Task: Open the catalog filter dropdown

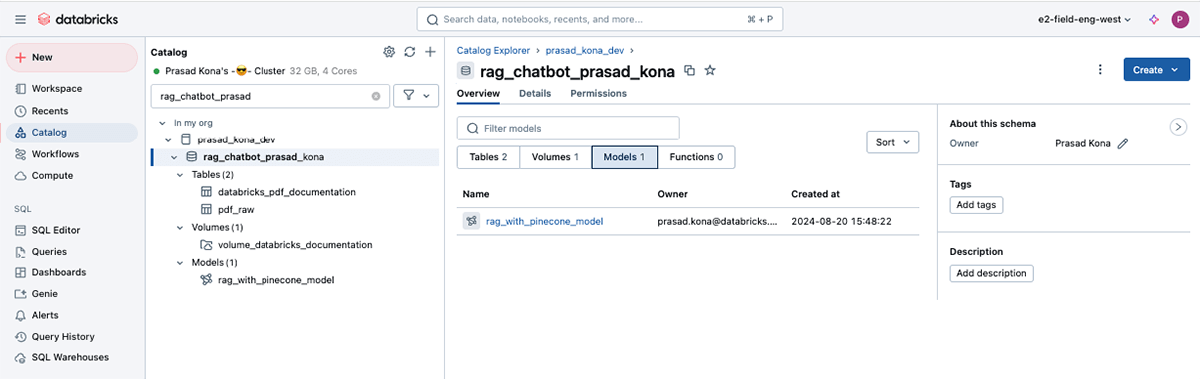Action: (x=416, y=96)
